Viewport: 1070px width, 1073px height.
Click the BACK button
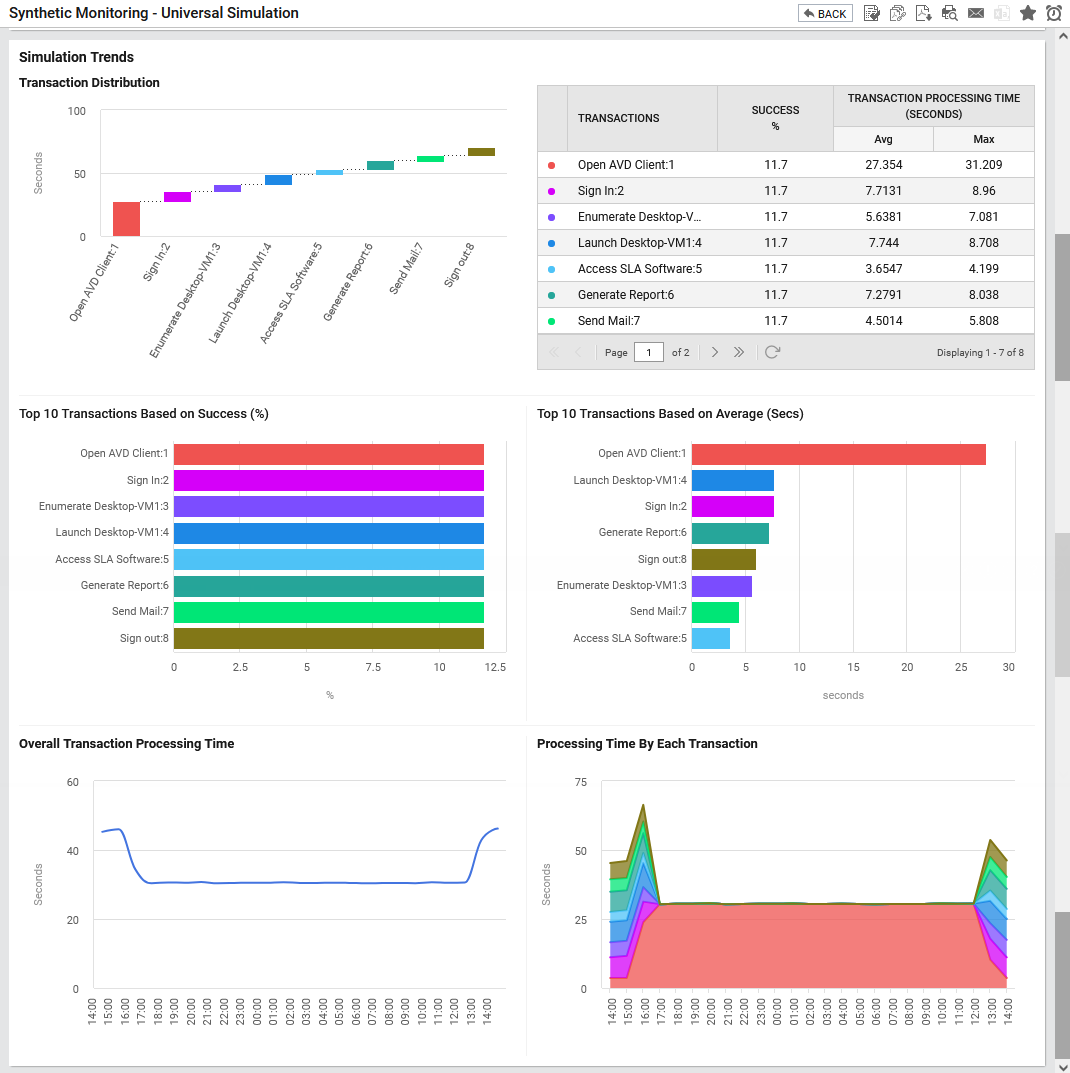tap(825, 14)
